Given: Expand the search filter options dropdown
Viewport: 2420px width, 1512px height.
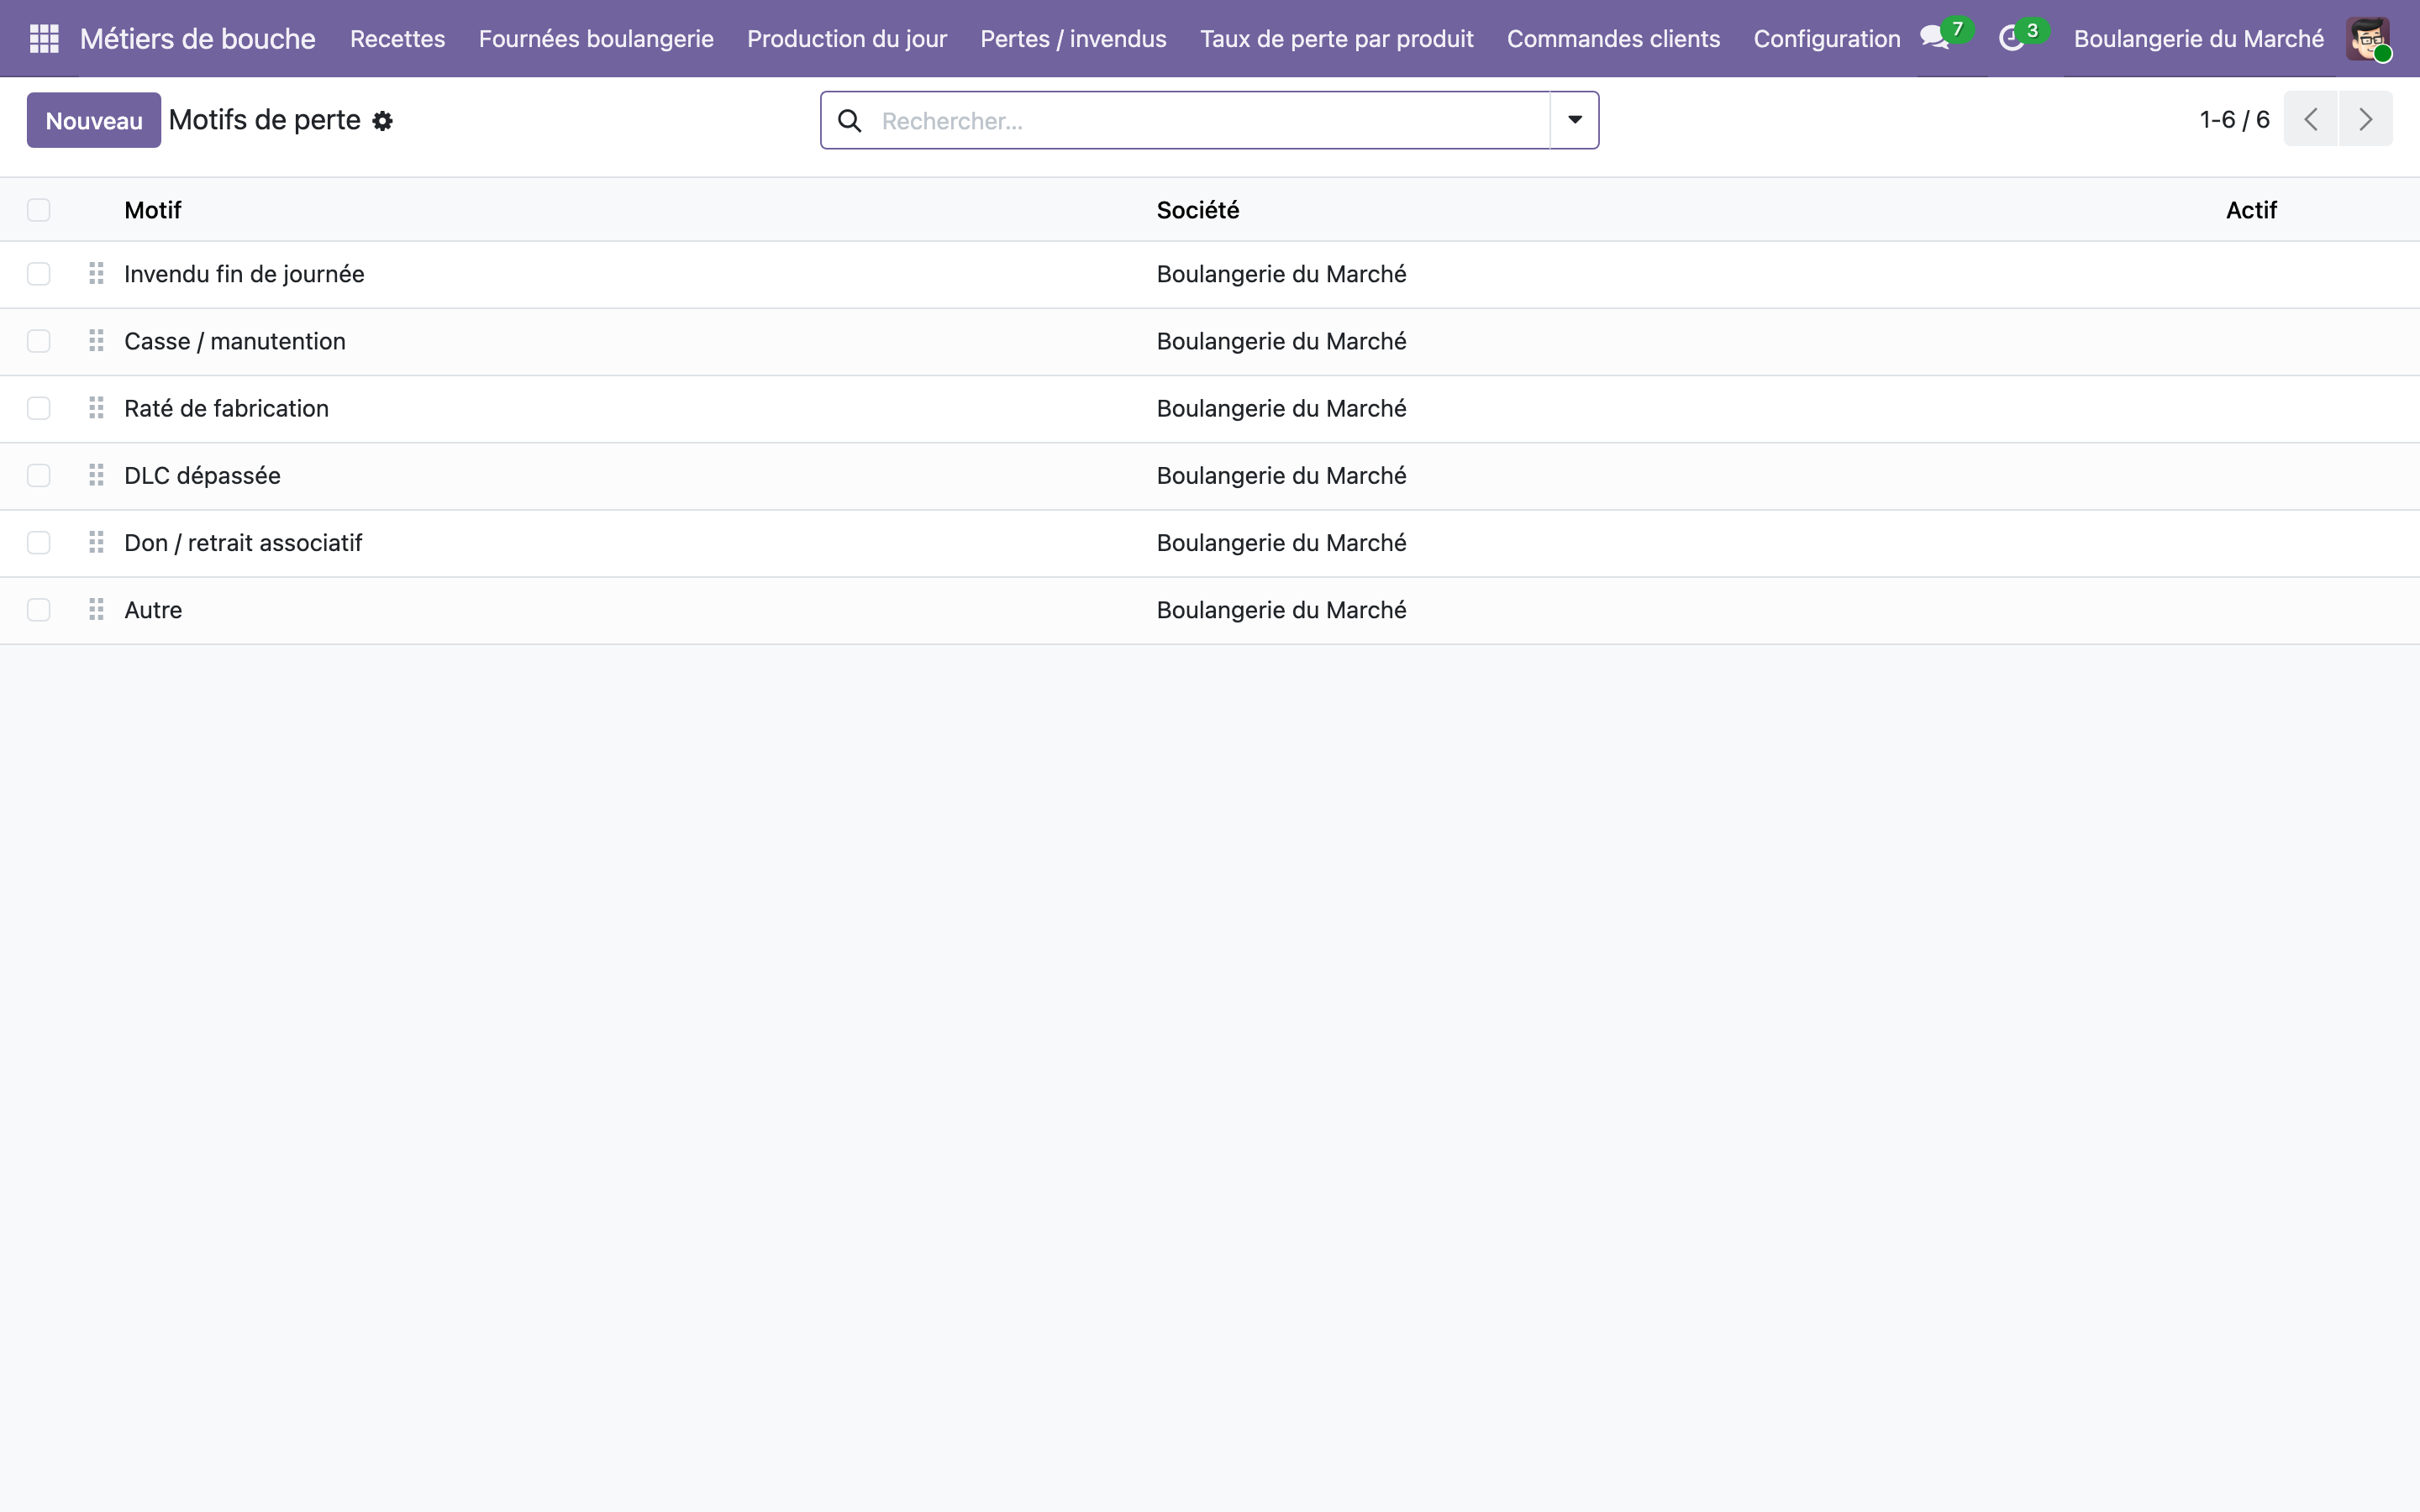Looking at the screenshot, I should [x=1574, y=120].
